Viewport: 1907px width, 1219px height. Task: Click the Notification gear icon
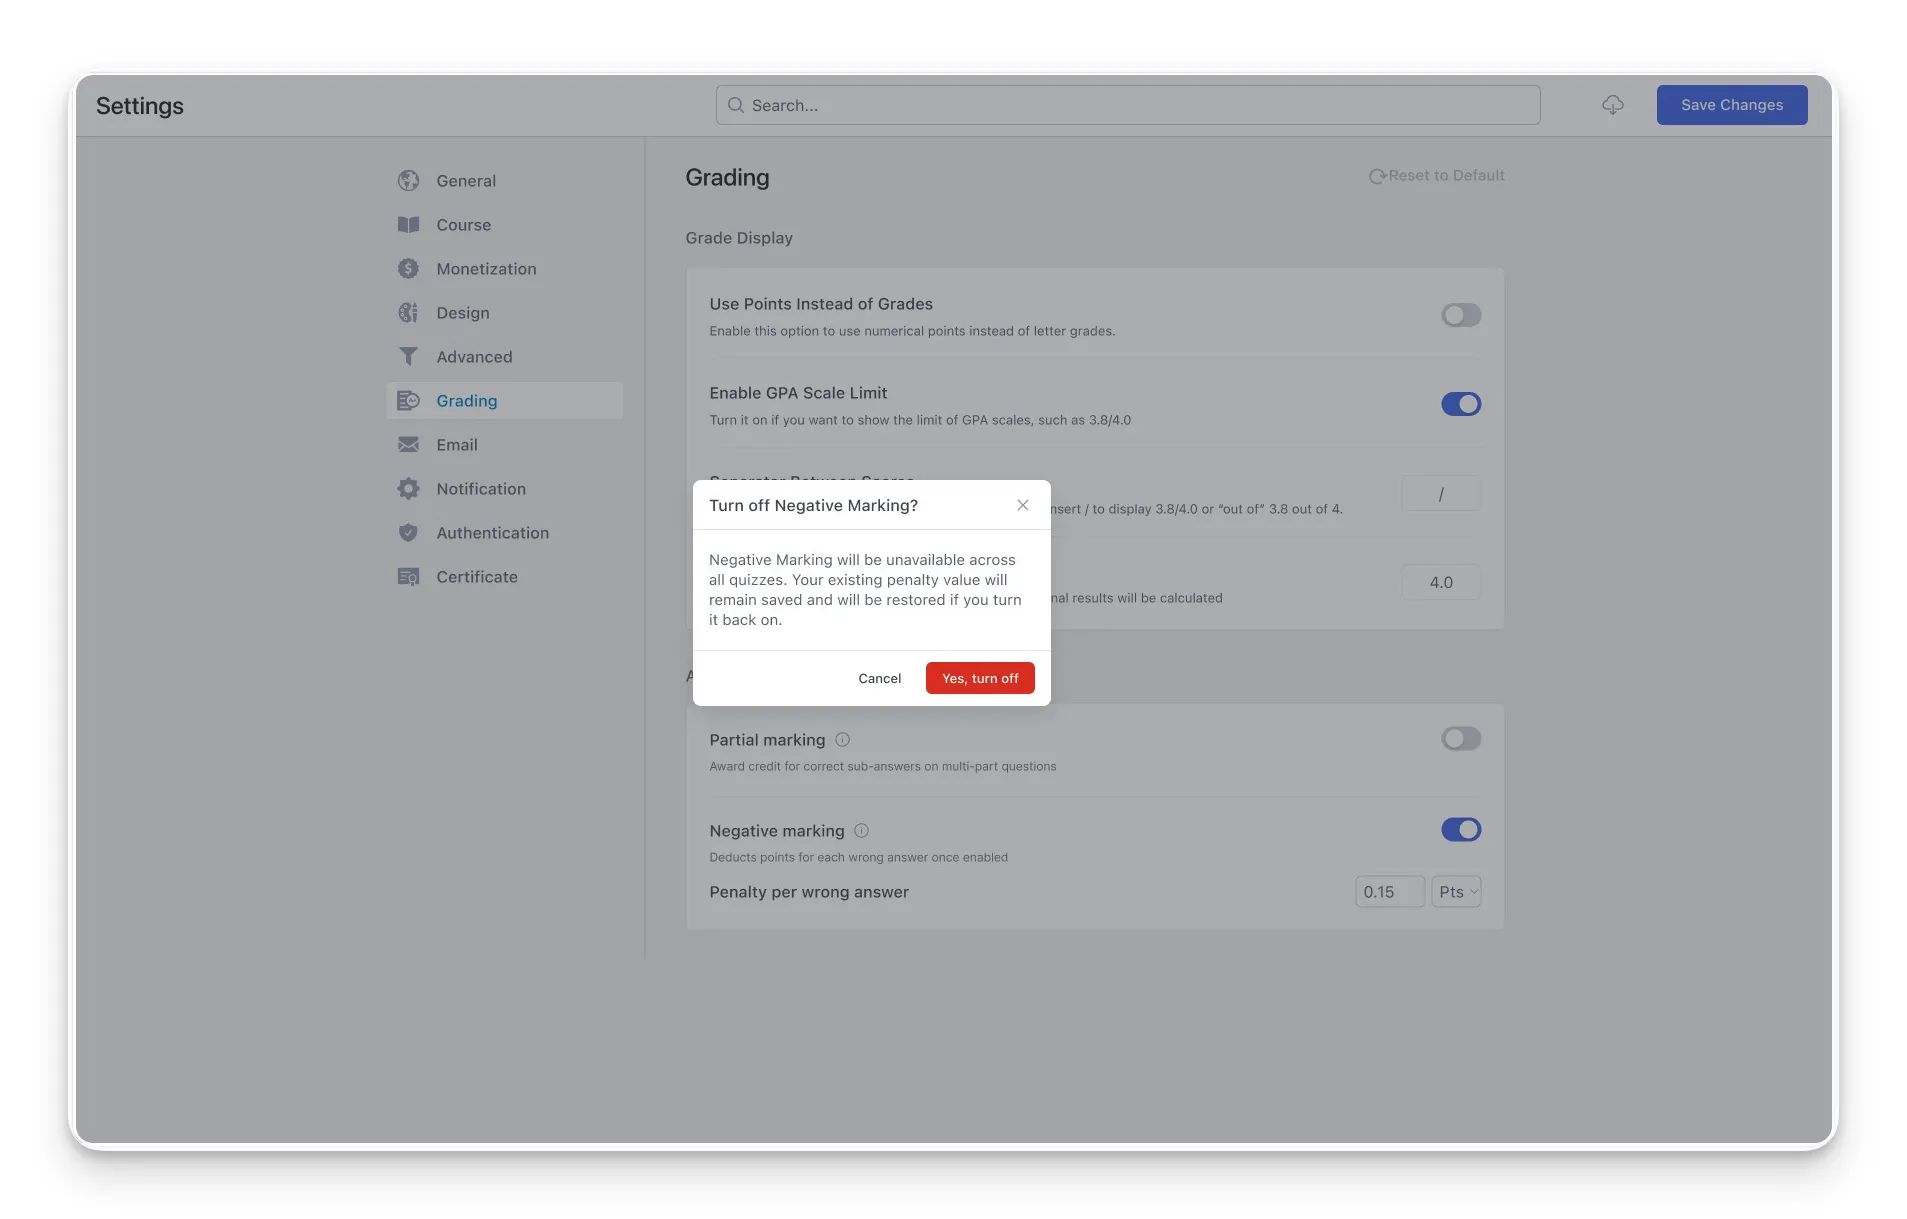click(x=408, y=489)
